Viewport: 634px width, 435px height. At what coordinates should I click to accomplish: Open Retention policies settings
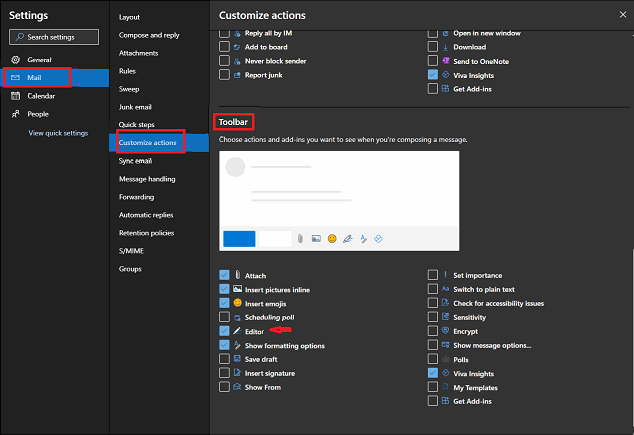(x=146, y=233)
